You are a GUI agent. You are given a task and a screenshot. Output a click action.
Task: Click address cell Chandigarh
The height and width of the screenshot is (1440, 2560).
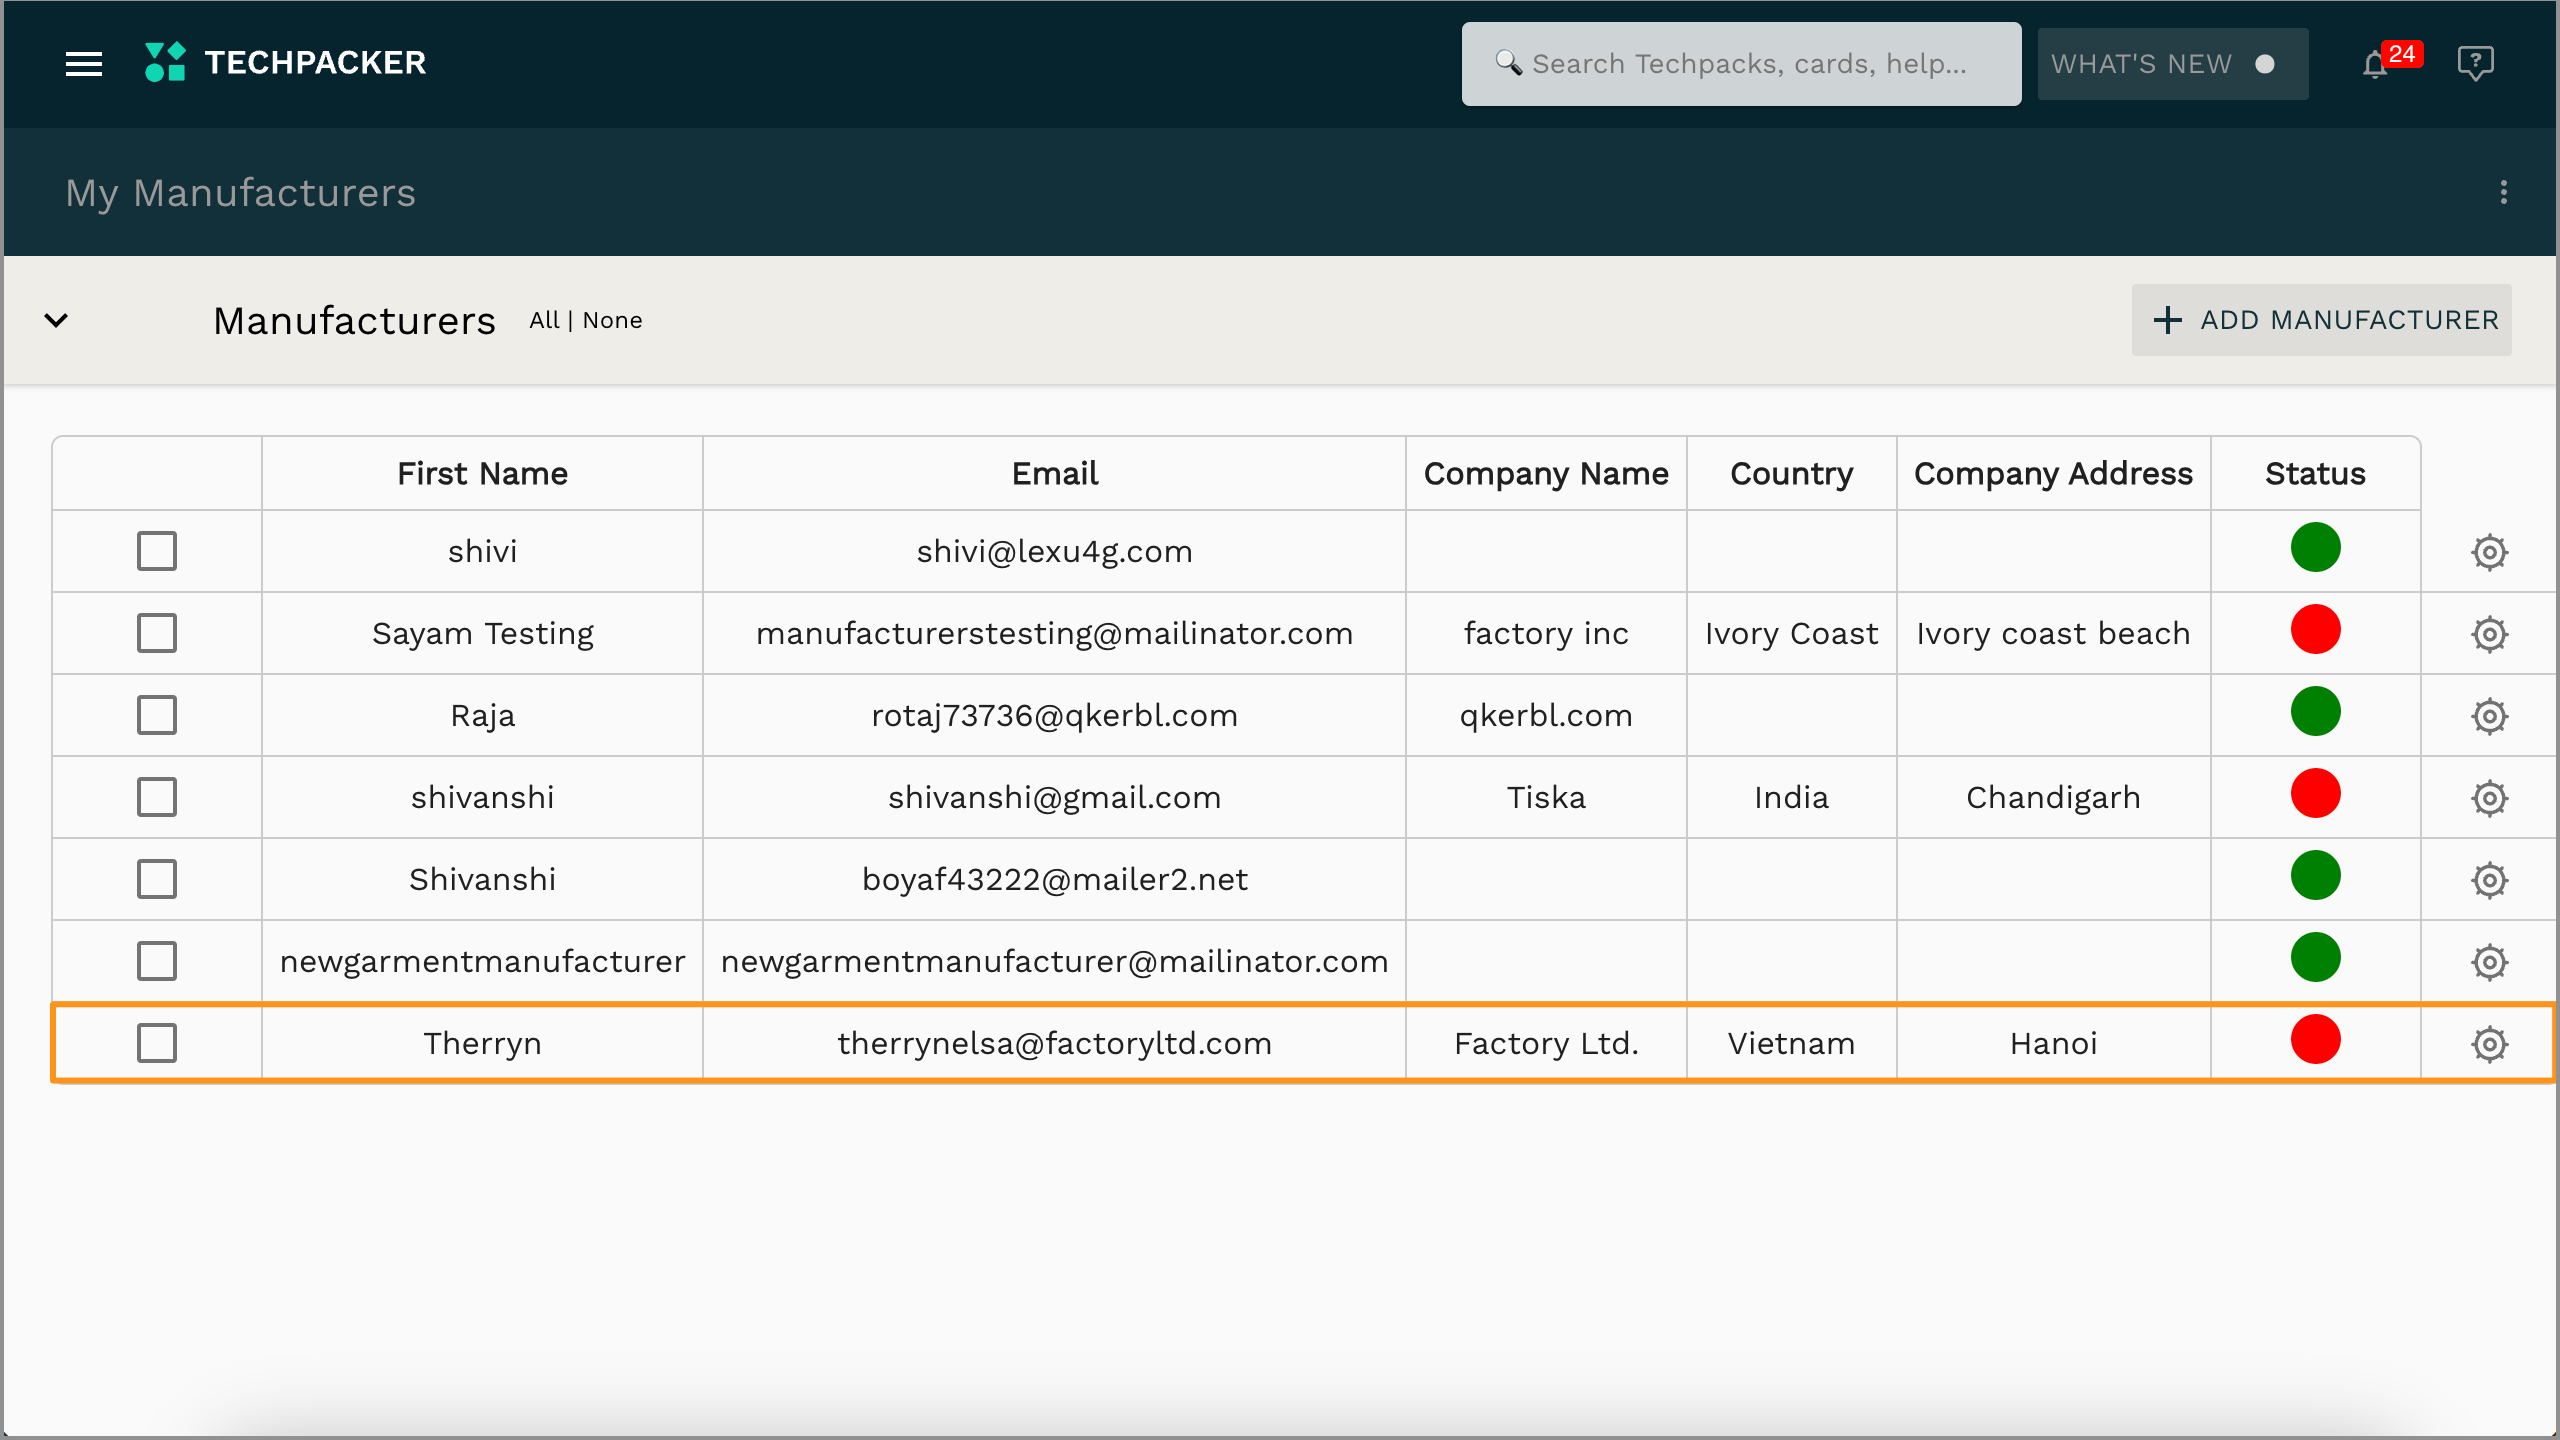[x=2053, y=797]
